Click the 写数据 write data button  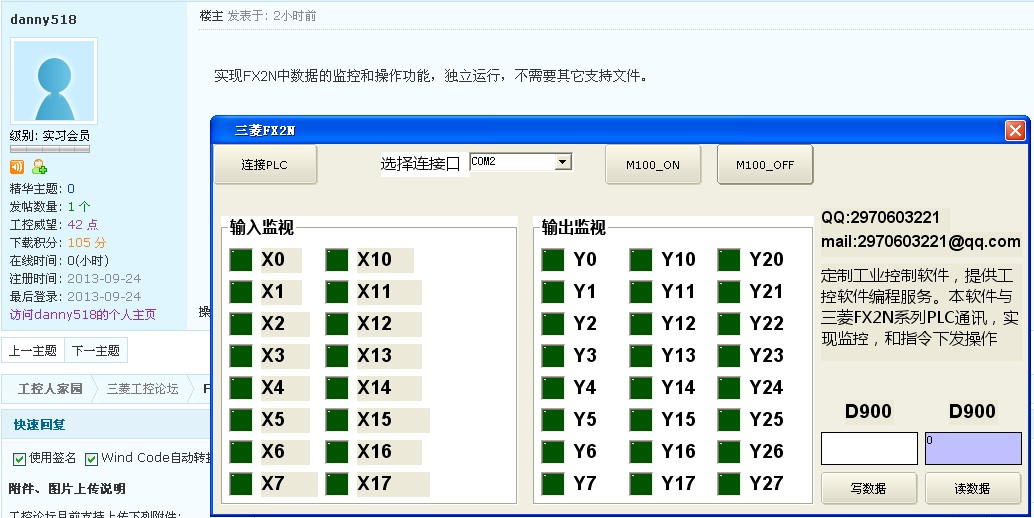[869, 489]
